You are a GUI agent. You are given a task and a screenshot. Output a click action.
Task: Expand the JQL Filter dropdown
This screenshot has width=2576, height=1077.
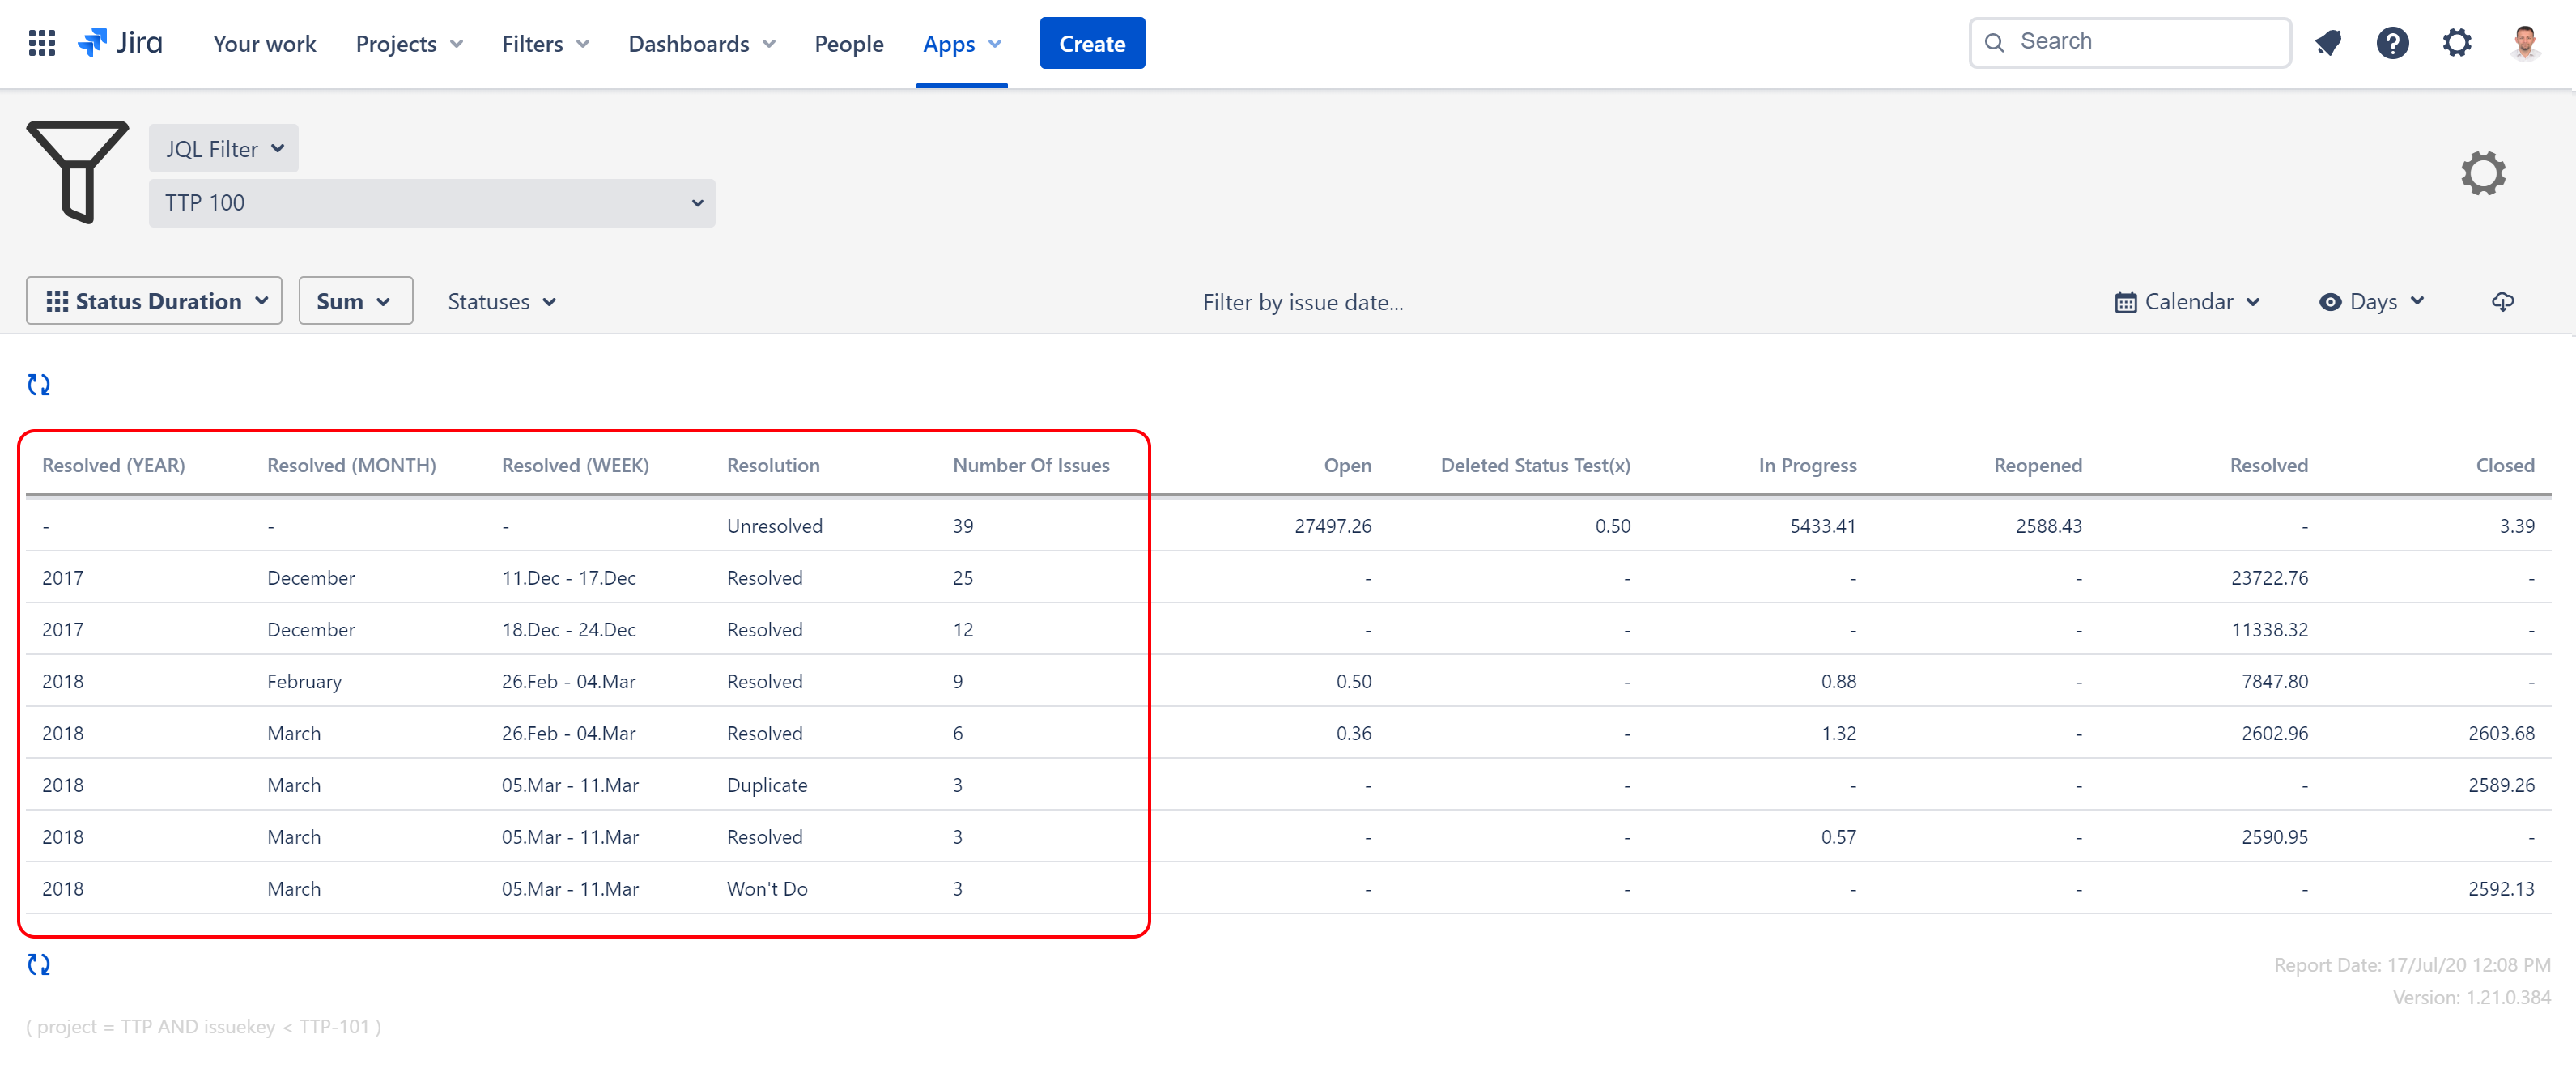point(224,149)
